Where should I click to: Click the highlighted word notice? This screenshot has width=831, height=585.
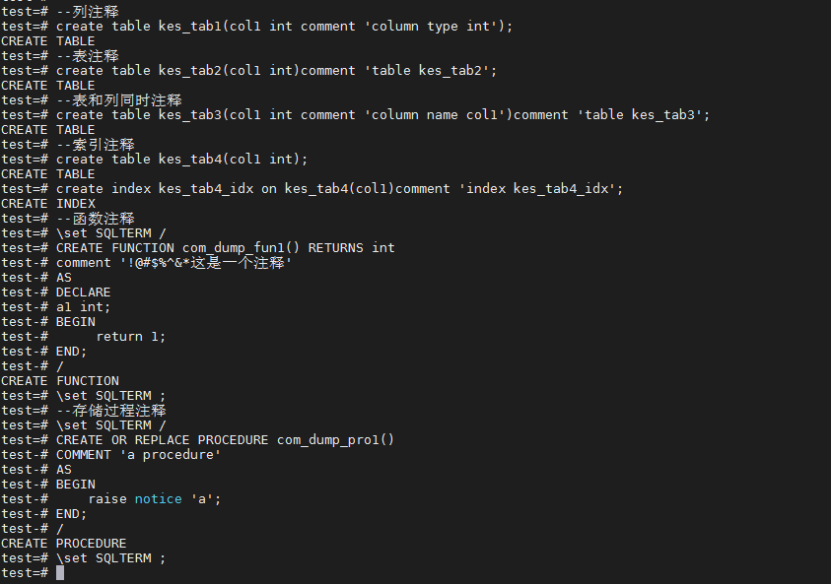pyautogui.click(x=158, y=499)
